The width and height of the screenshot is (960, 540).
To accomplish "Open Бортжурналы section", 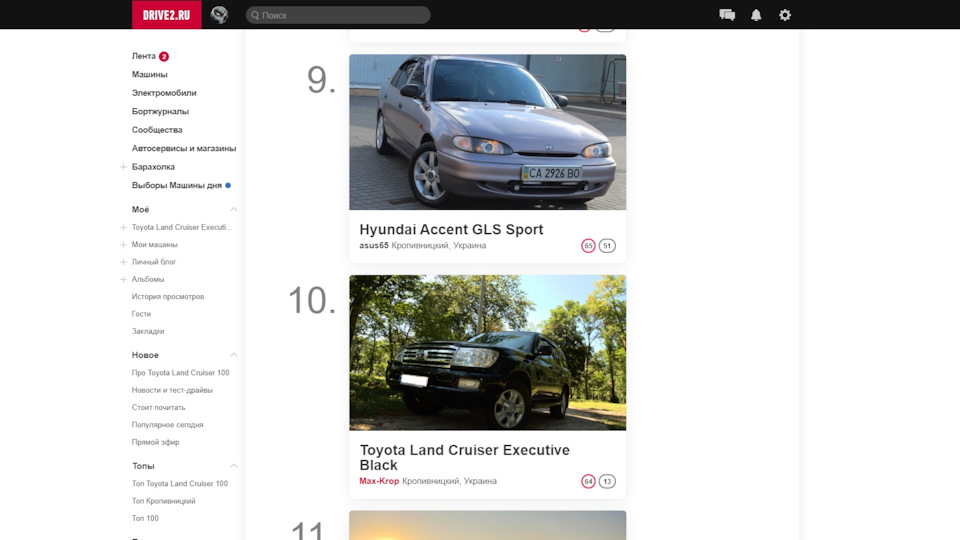I will click(160, 111).
